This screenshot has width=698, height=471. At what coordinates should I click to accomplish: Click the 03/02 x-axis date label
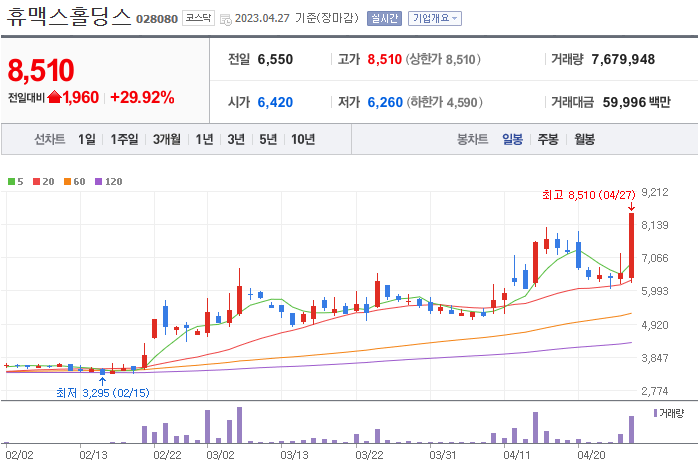tap(220, 455)
